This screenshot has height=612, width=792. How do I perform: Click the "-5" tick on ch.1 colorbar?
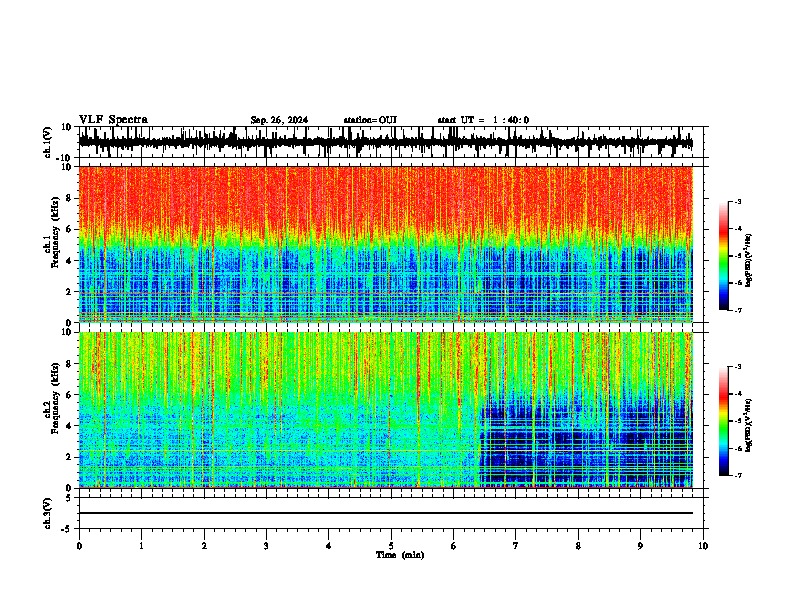coord(738,256)
